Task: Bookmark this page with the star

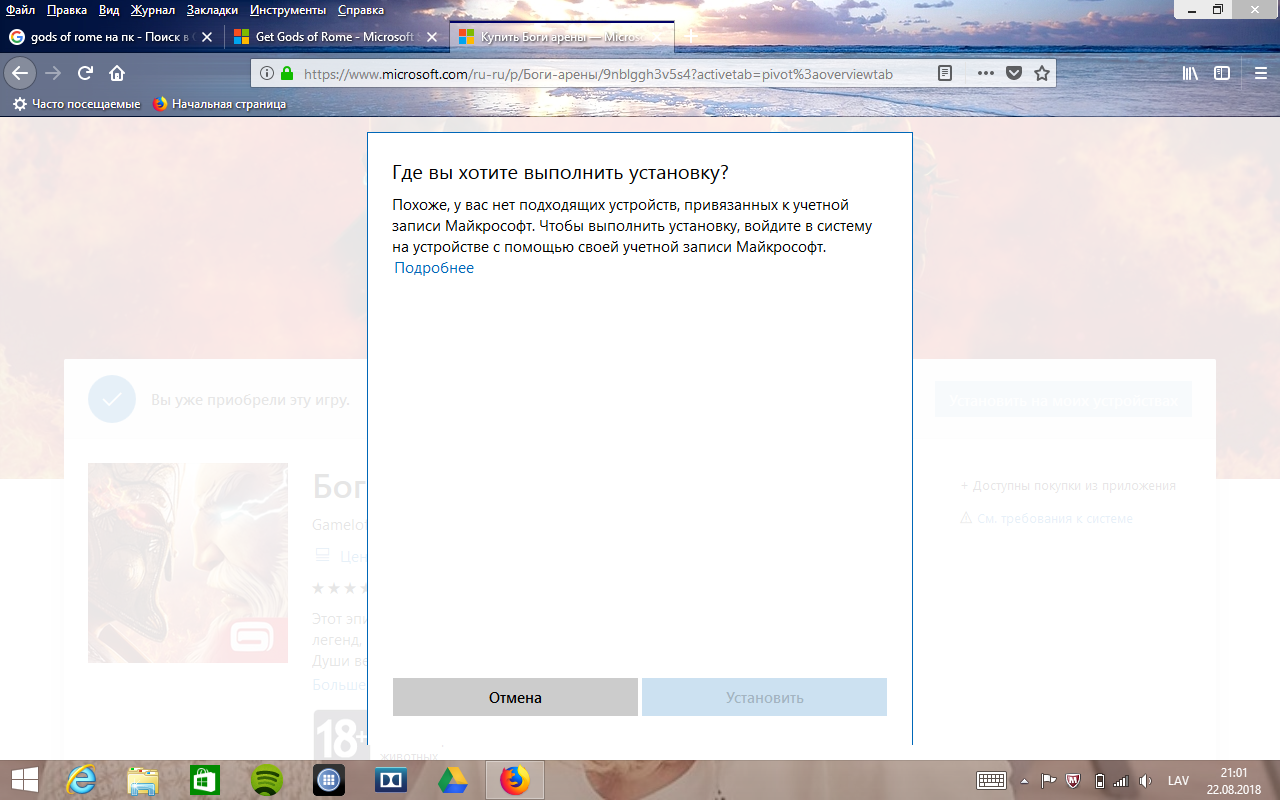Action: coord(1041,73)
